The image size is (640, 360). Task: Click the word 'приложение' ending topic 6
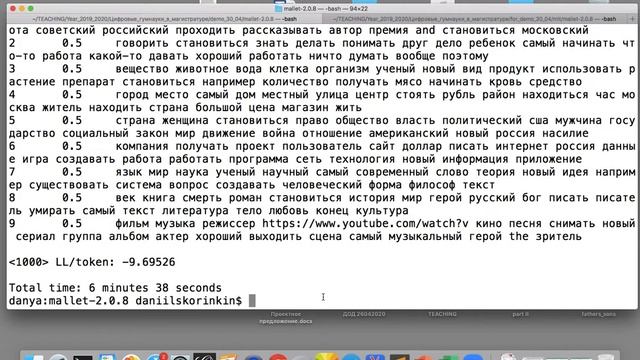pyautogui.click(x=549, y=159)
